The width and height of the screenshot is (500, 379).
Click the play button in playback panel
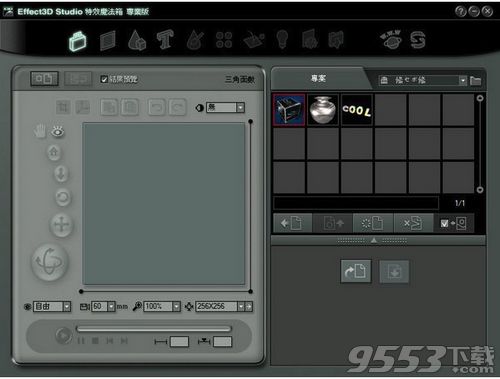click(x=63, y=336)
